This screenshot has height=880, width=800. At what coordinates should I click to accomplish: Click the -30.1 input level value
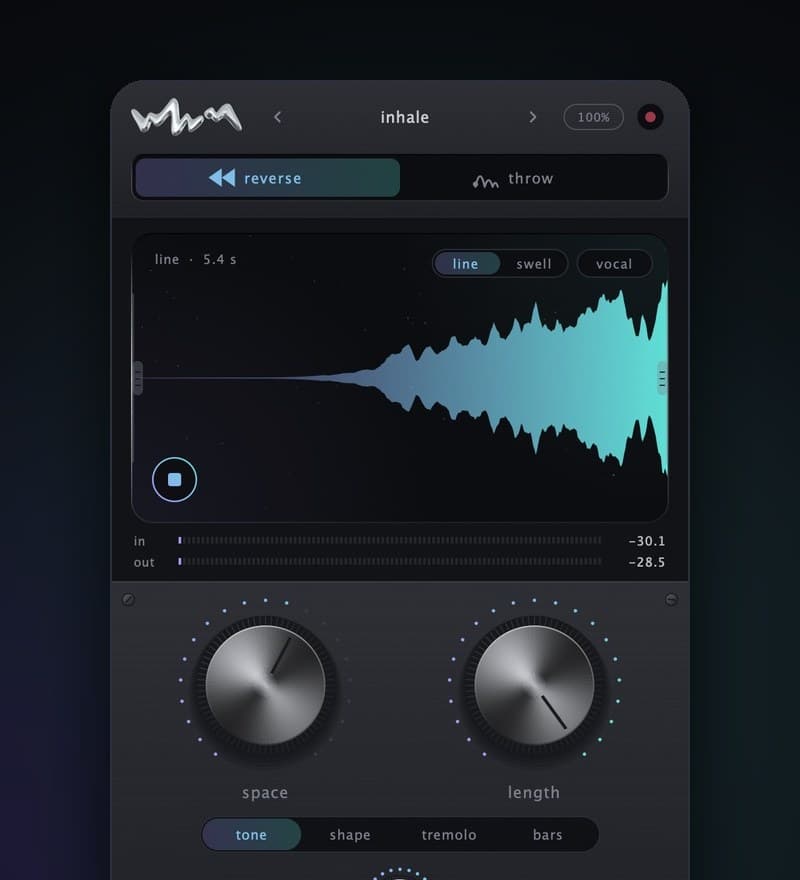tap(647, 541)
